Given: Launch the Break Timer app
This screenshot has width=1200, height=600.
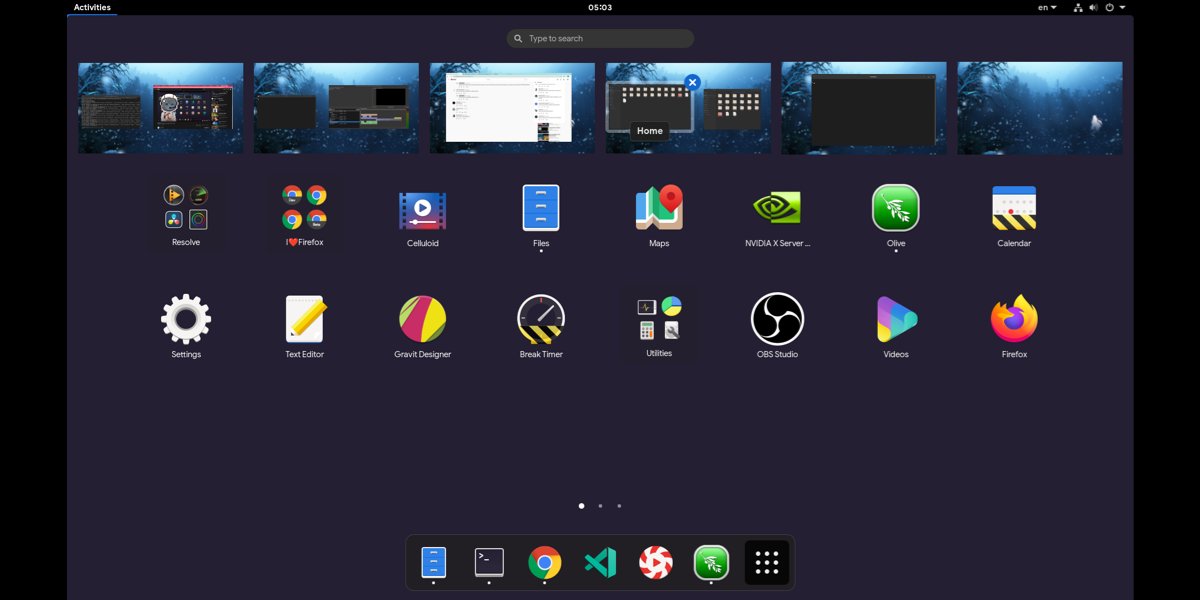Looking at the screenshot, I should point(541,326).
